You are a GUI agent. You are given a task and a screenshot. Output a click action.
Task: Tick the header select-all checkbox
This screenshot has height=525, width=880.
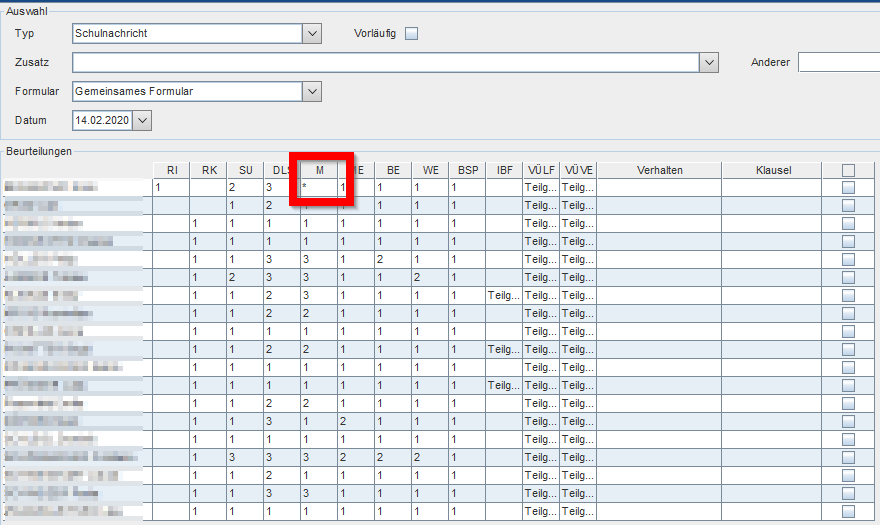[x=848, y=170]
